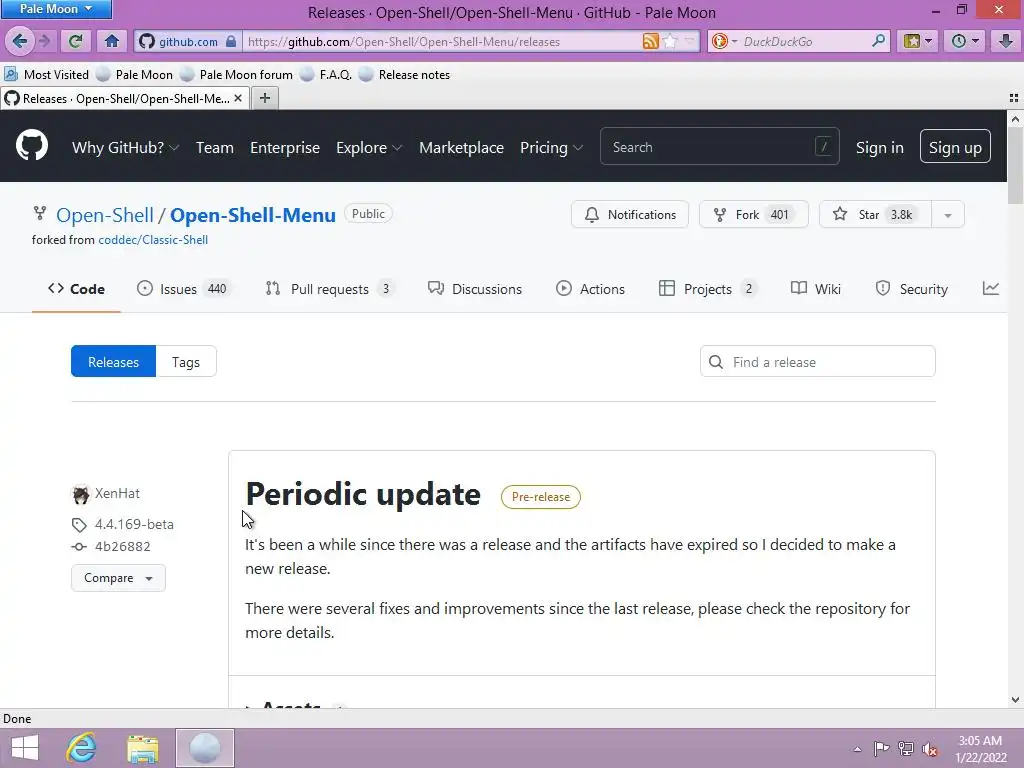The height and width of the screenshot is (768, 1024).
Task: Open the Periodic update release title
Action: [x=363, y=494]
